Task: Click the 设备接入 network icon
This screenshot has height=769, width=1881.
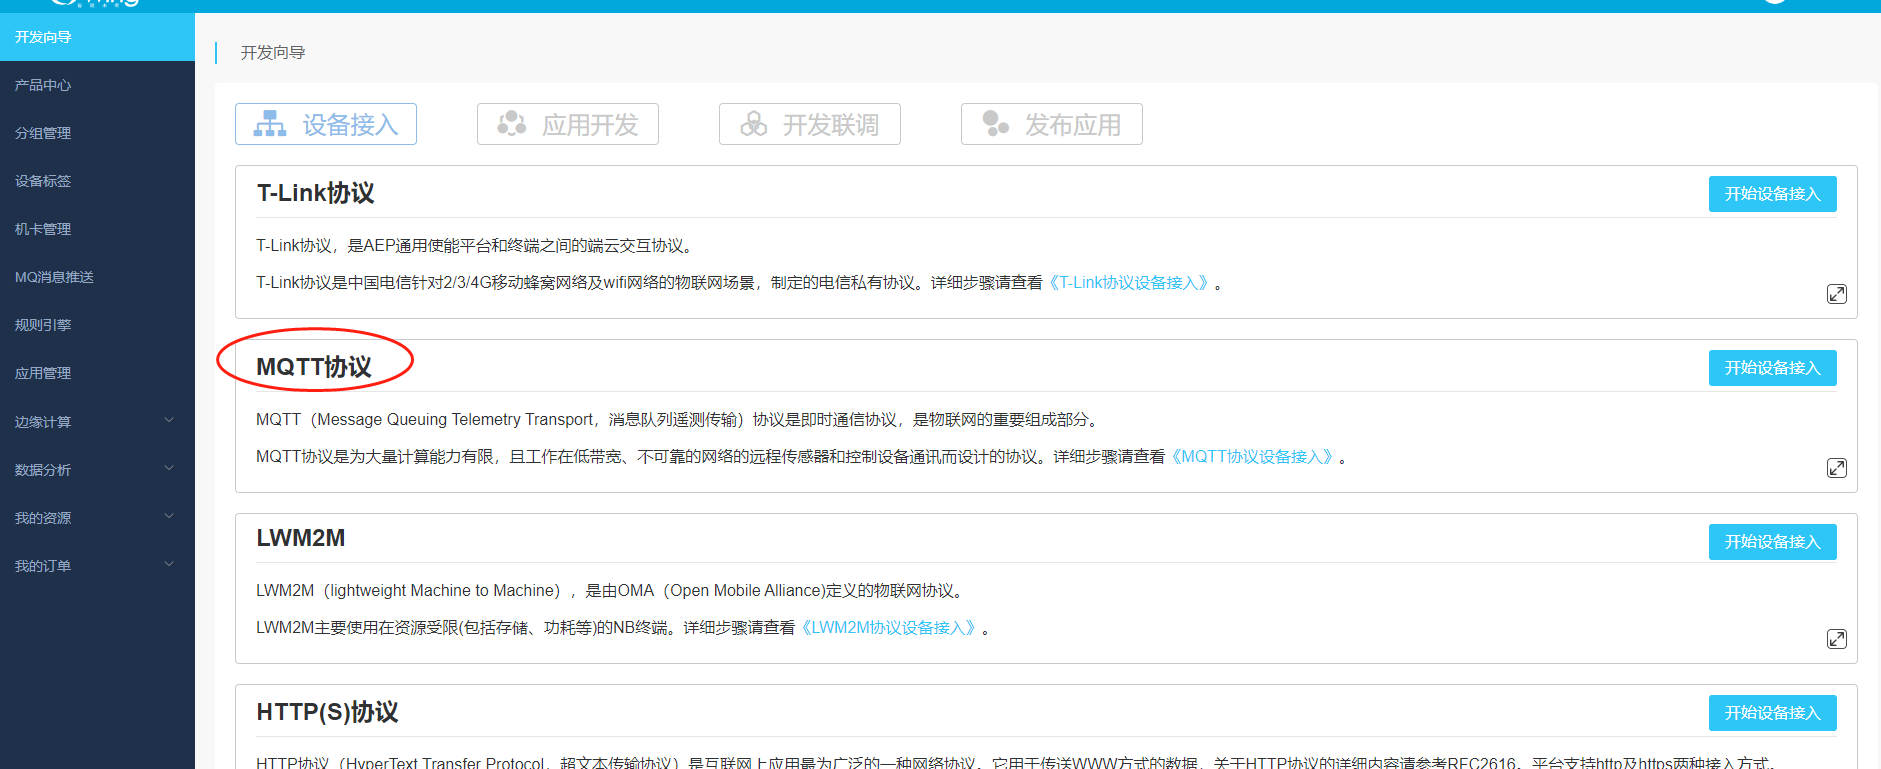Action: (270, 124)
